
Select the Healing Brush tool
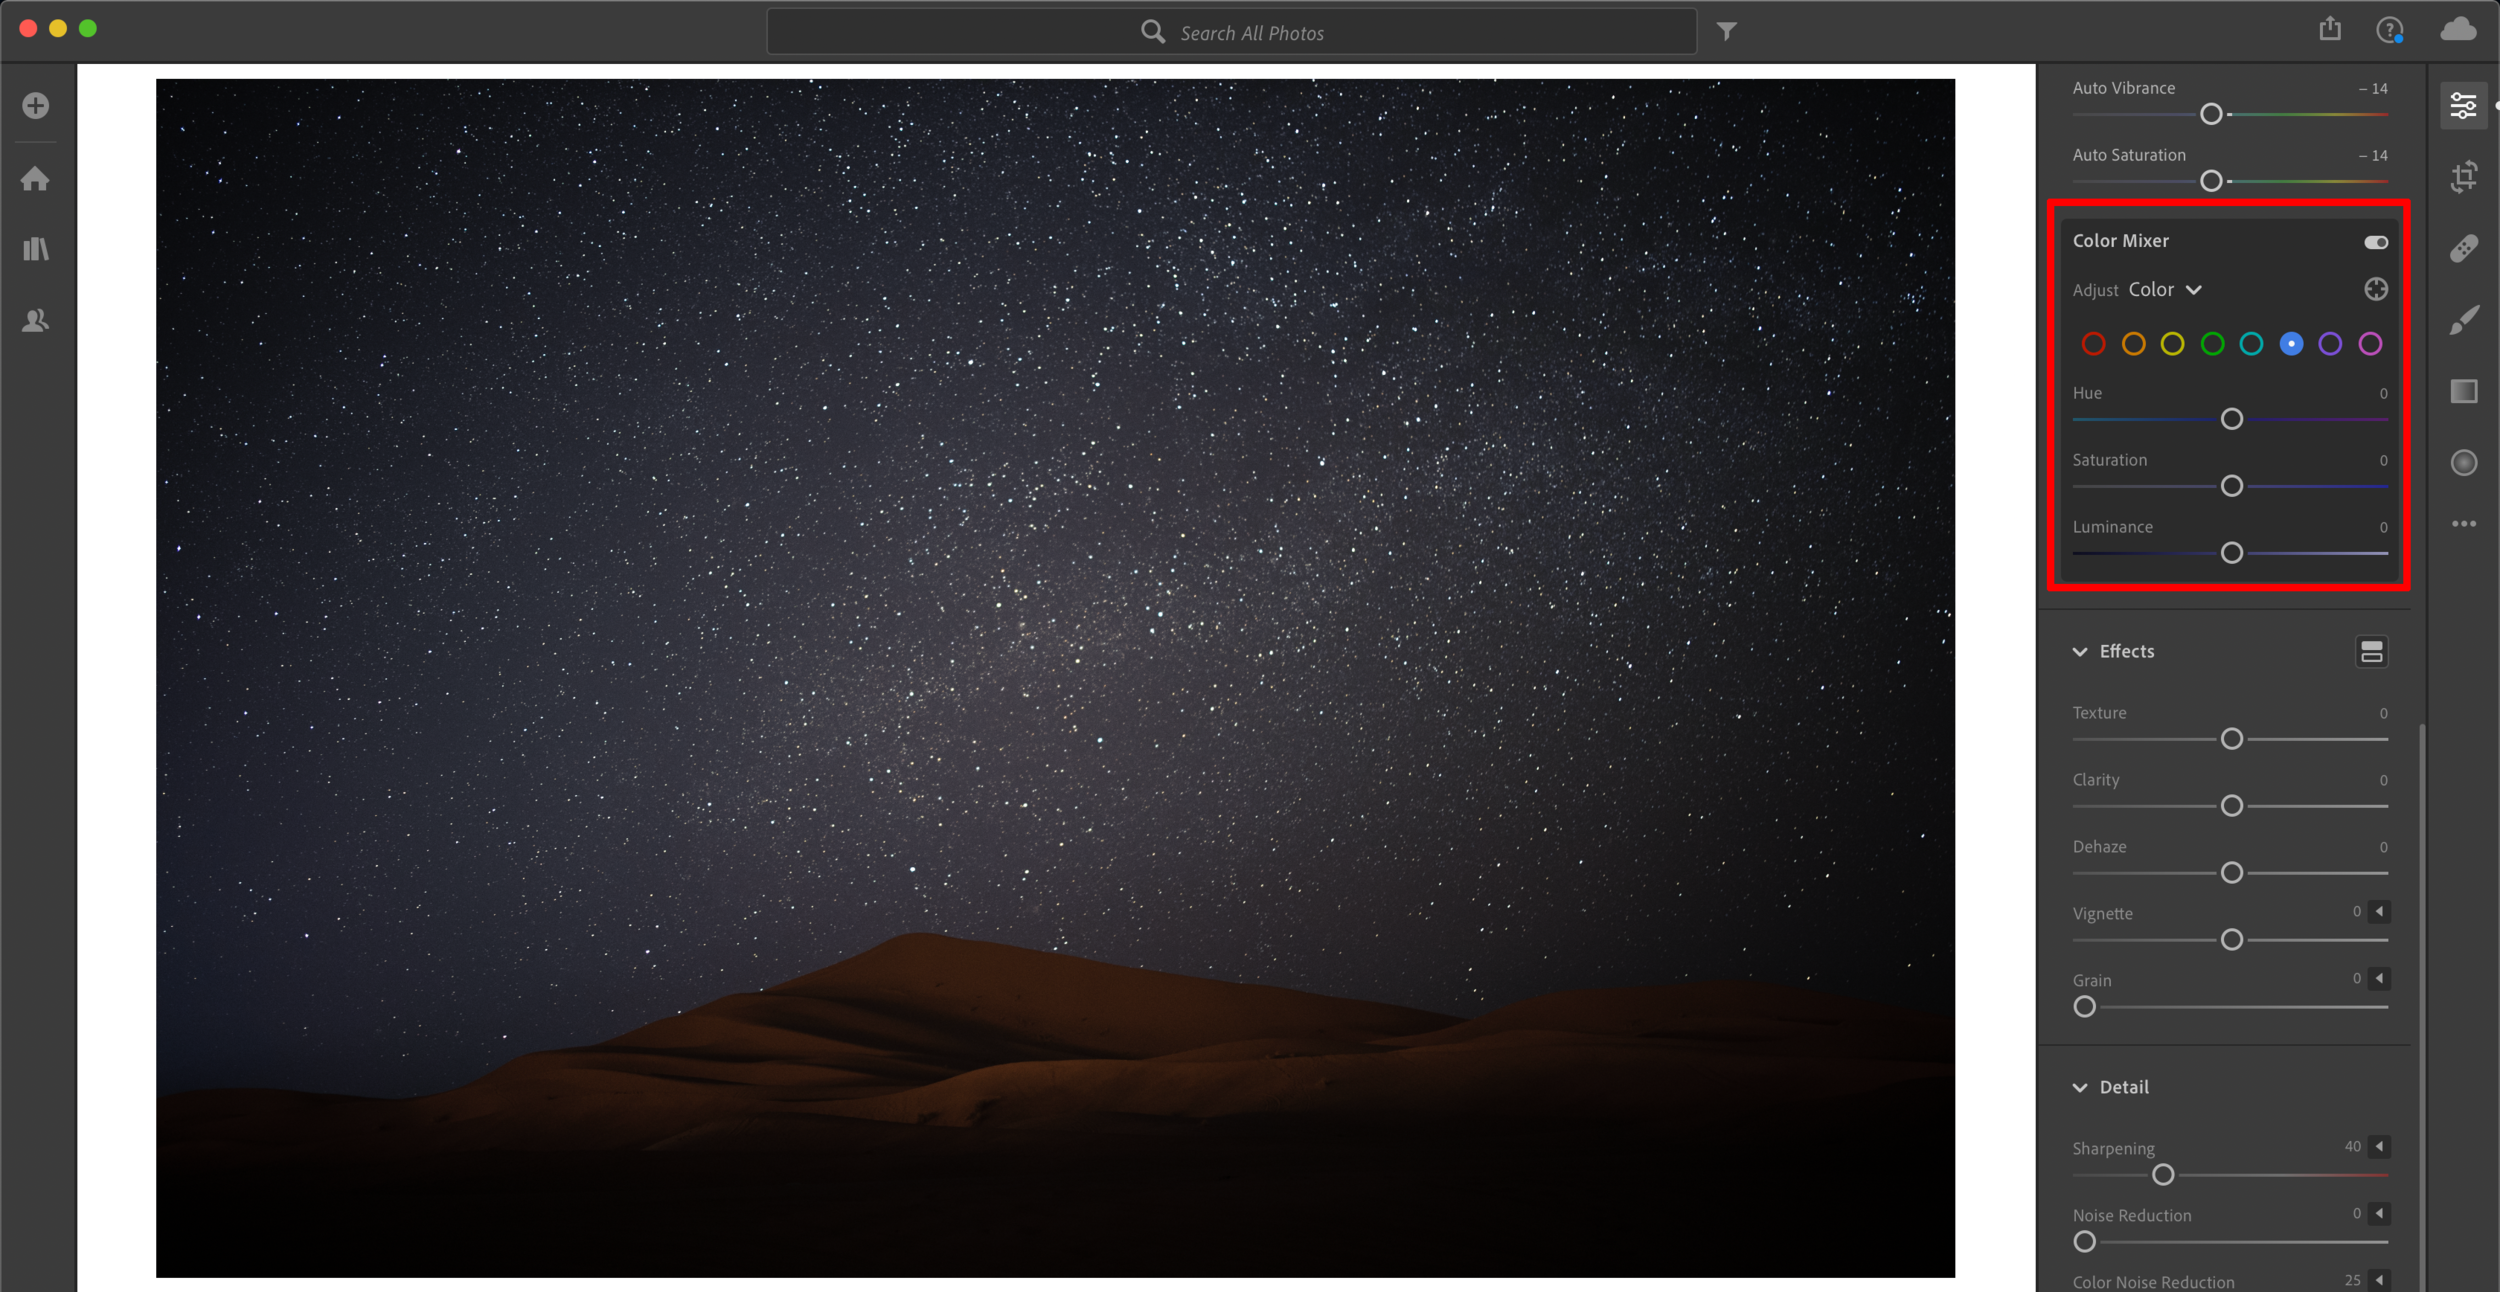(x=2464, y=249)
